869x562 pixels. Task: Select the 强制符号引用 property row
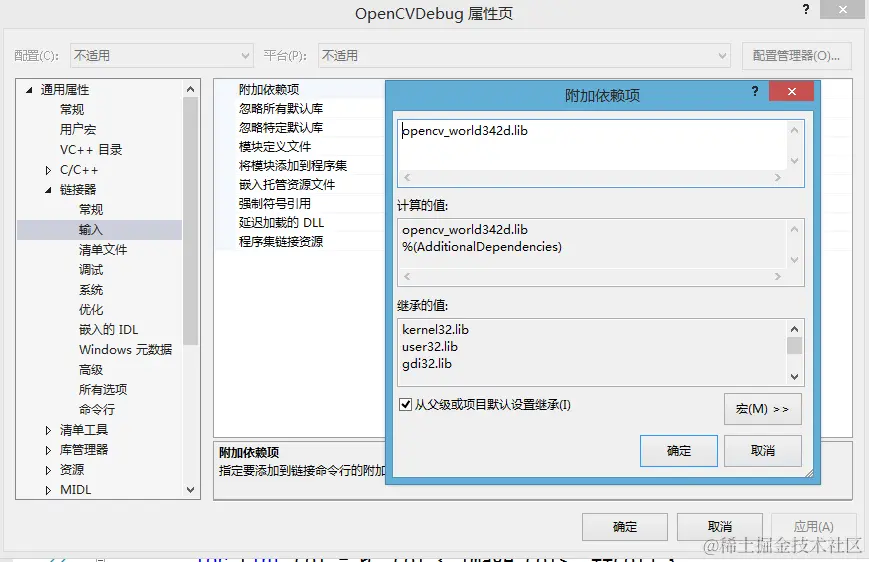tap(299, 203)
